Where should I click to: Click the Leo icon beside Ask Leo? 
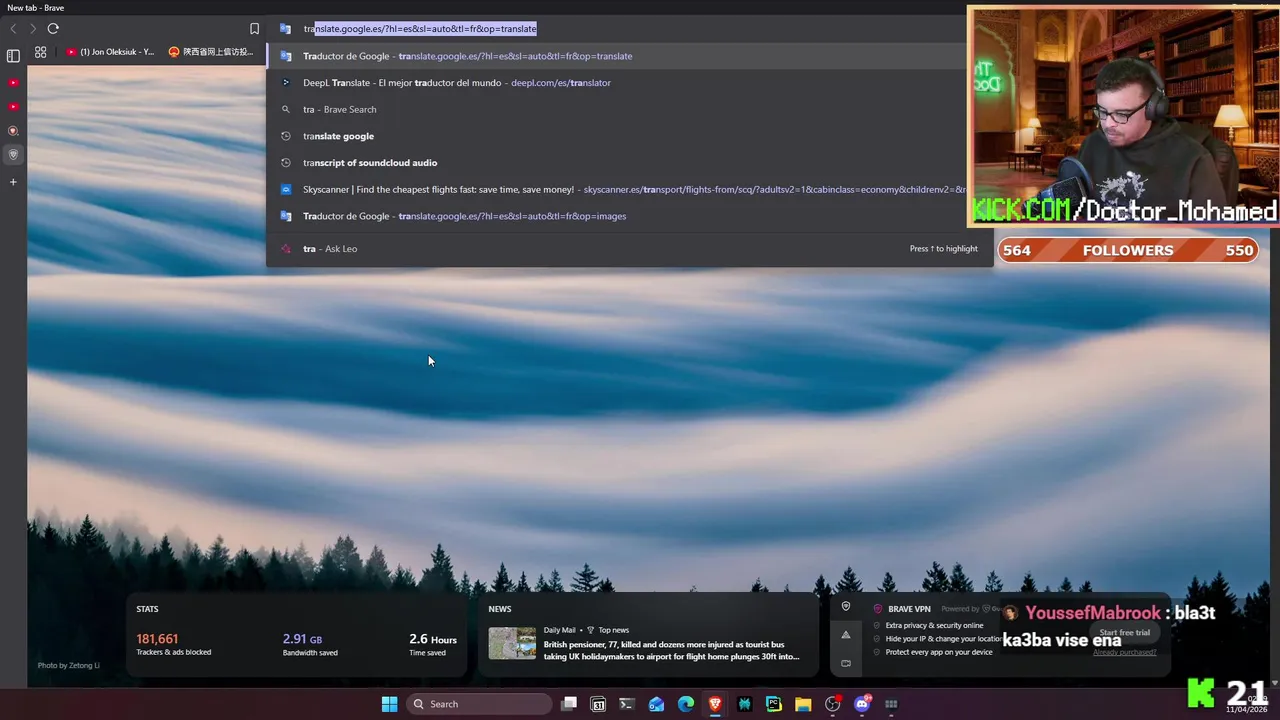[x=285, y=249]
